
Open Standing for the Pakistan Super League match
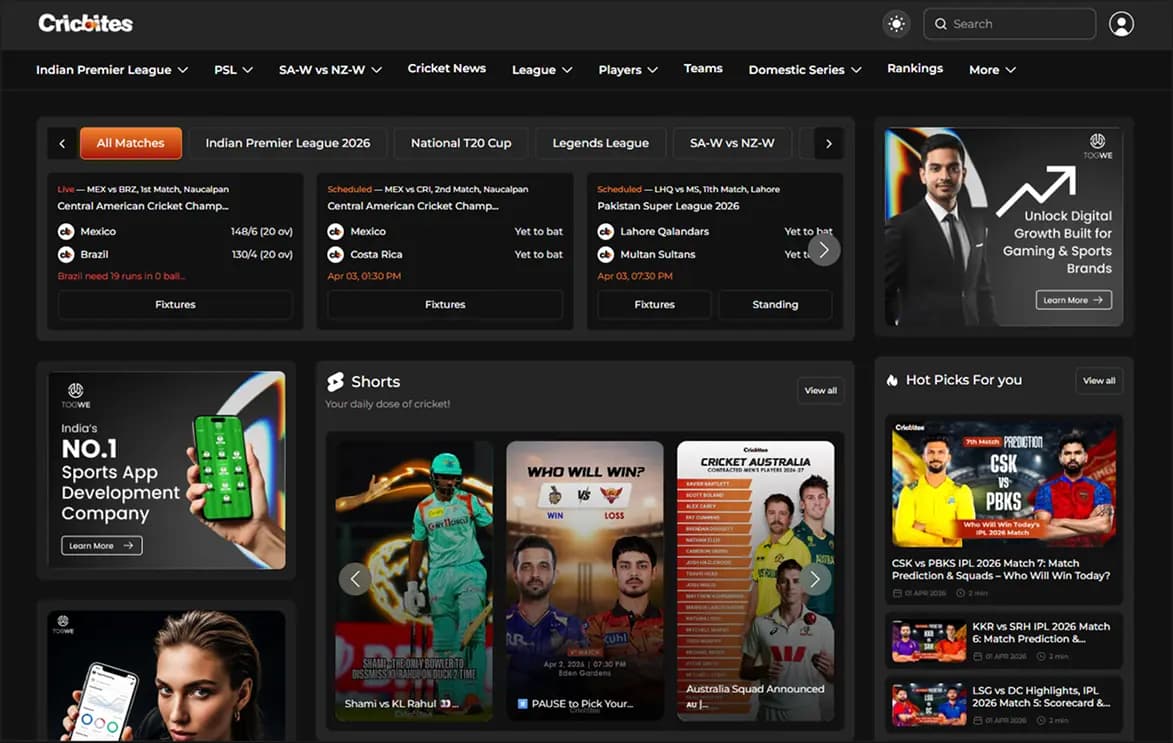775,304
